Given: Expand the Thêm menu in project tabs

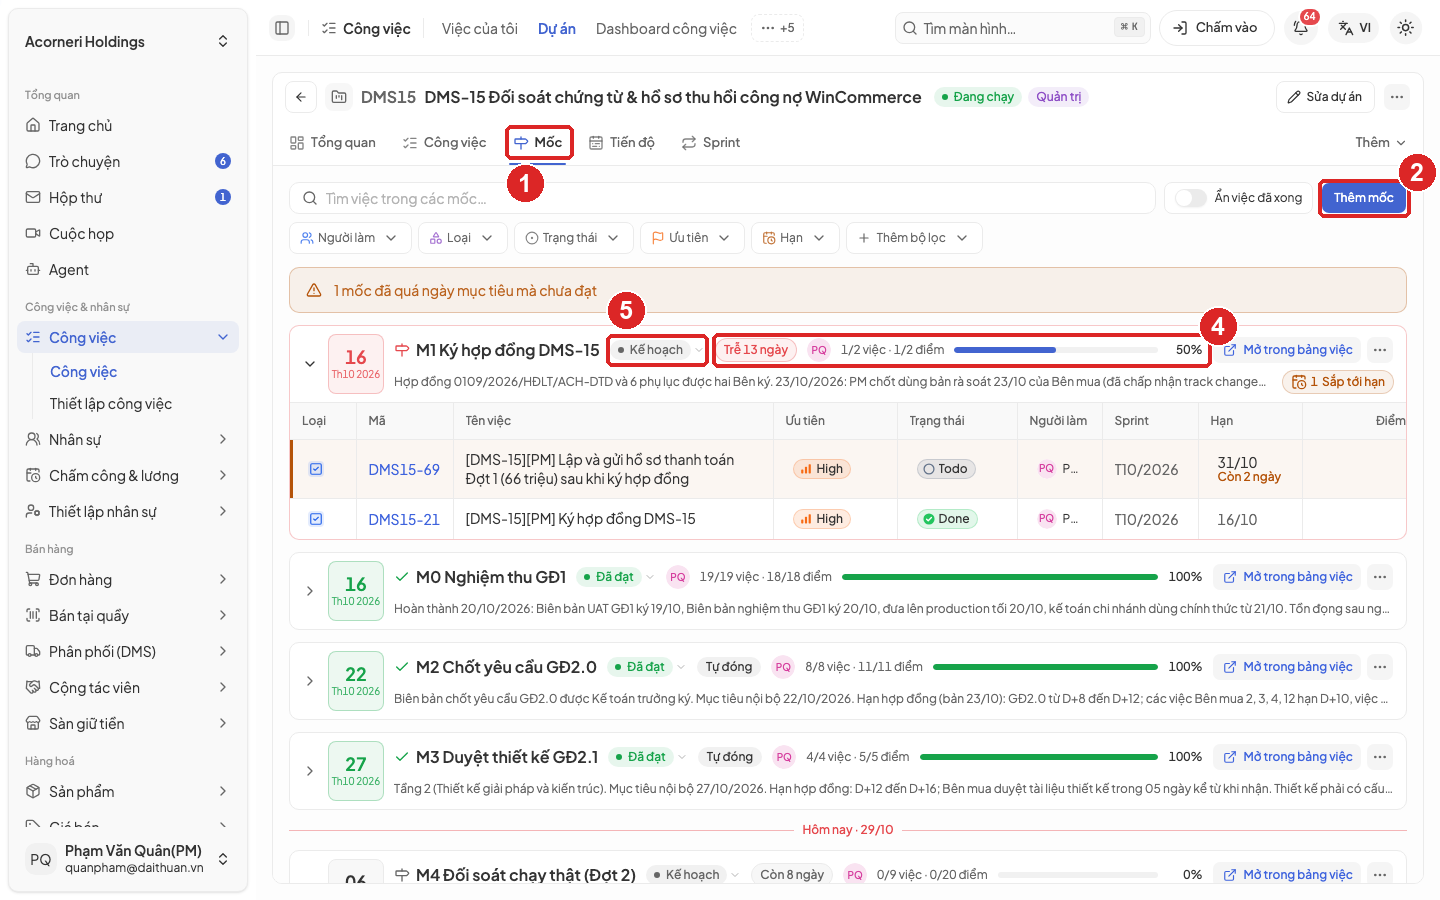Looking at the screenshot, I should point(1380,143).
